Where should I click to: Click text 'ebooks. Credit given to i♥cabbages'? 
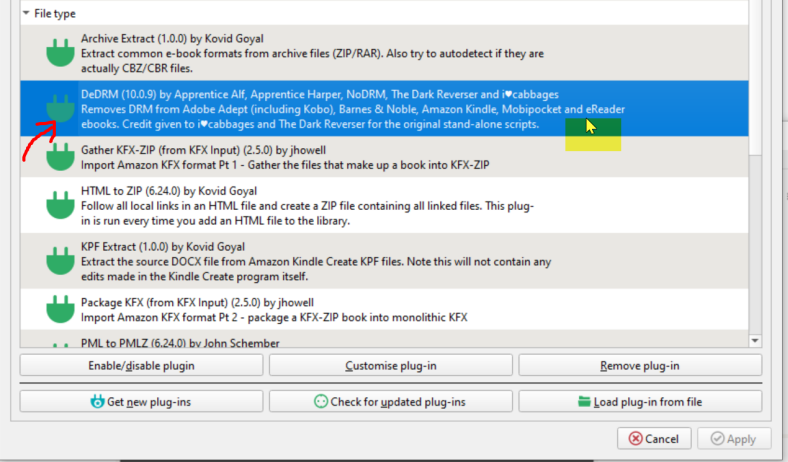pyautogui.click(x=167, y=124)
